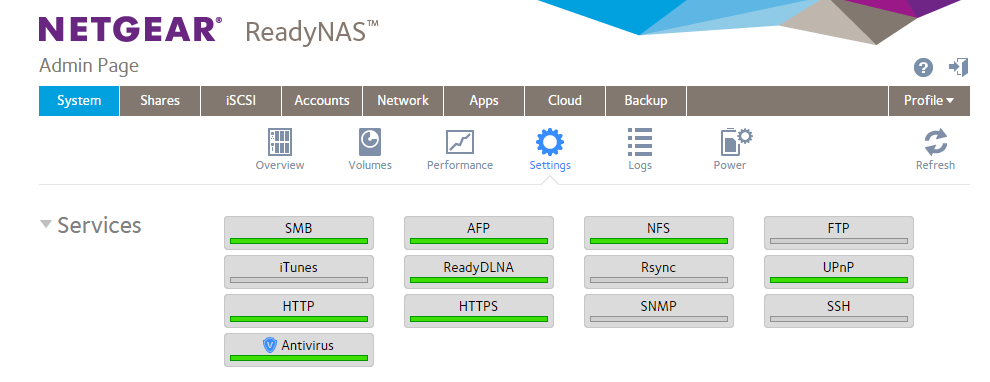Click the Admin Page heading
Screen dimensions: 990x382
pos(89,66)
